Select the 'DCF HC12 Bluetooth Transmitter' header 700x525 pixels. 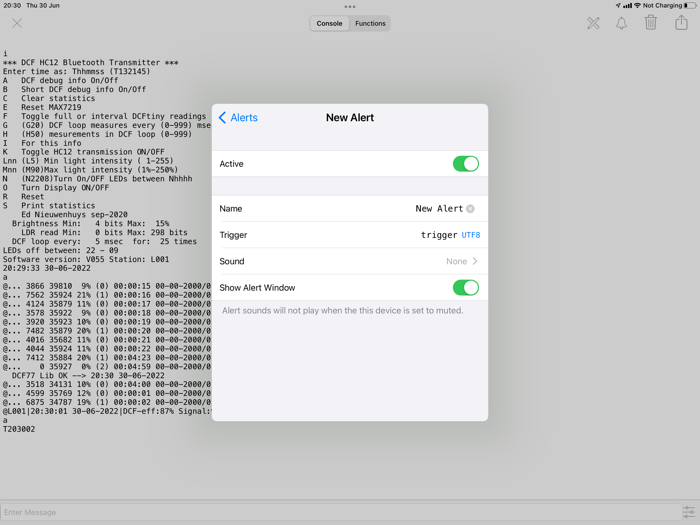91,62
